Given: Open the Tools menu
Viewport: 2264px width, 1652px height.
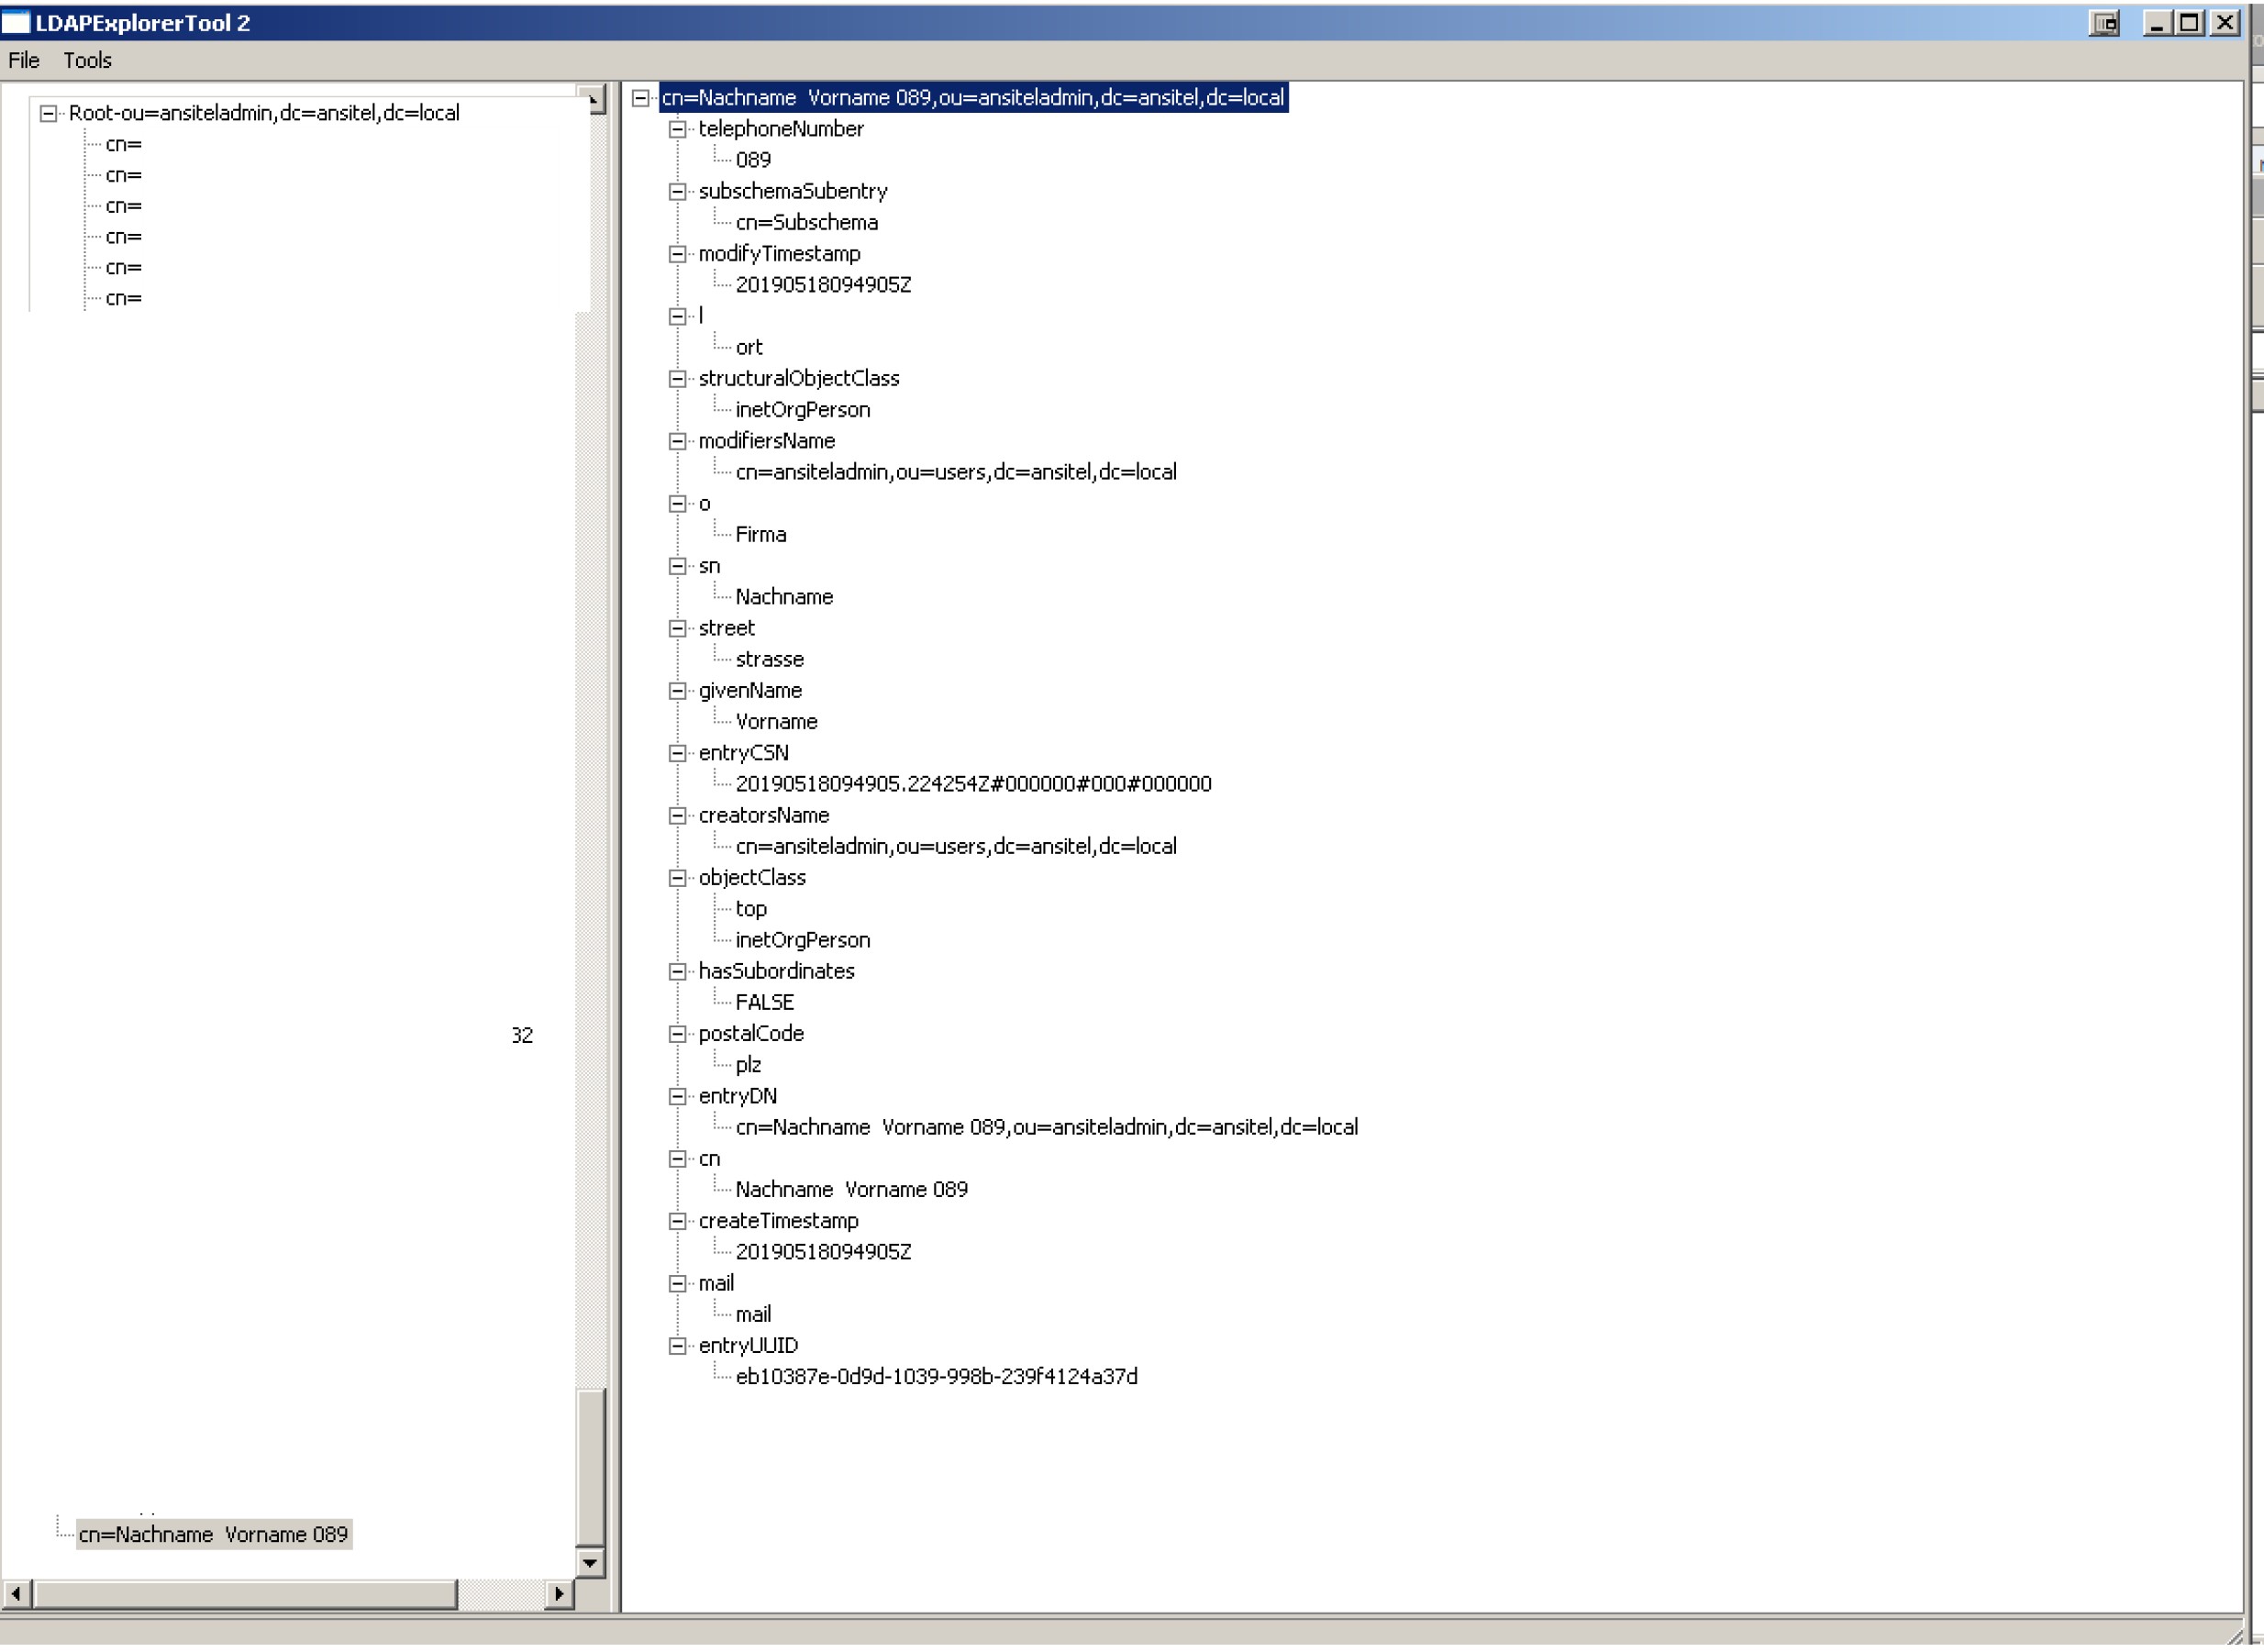Looking at the screenshot, I should pos(87,60).
